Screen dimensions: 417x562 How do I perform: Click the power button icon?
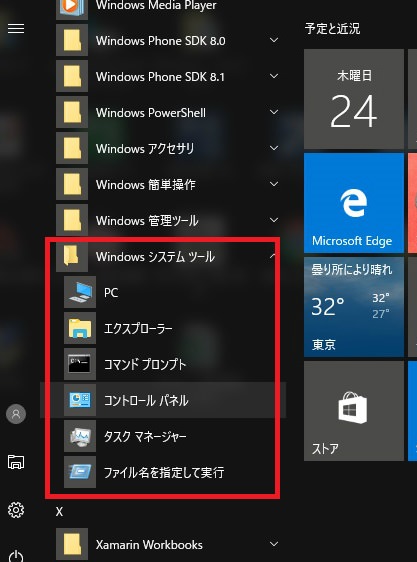pyautogui.click(x=16, y=556)
